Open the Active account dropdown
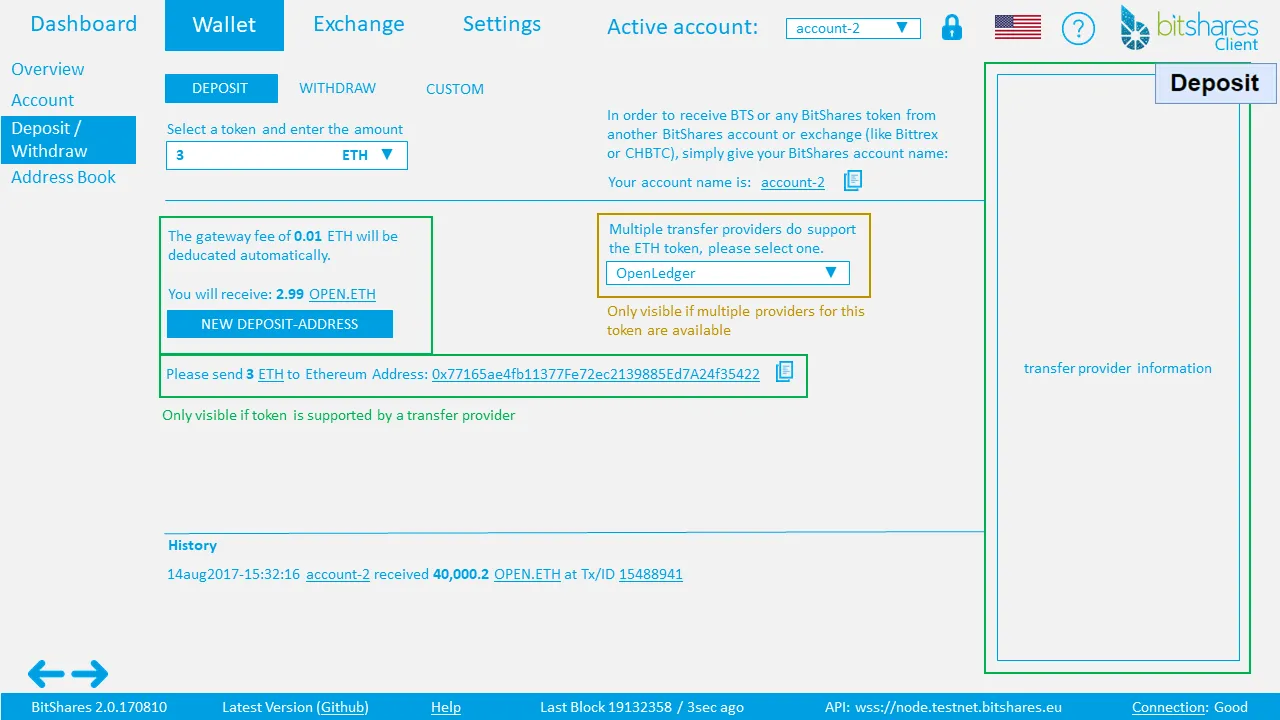Screen dimensions: 1280x720 coord(853,28)
